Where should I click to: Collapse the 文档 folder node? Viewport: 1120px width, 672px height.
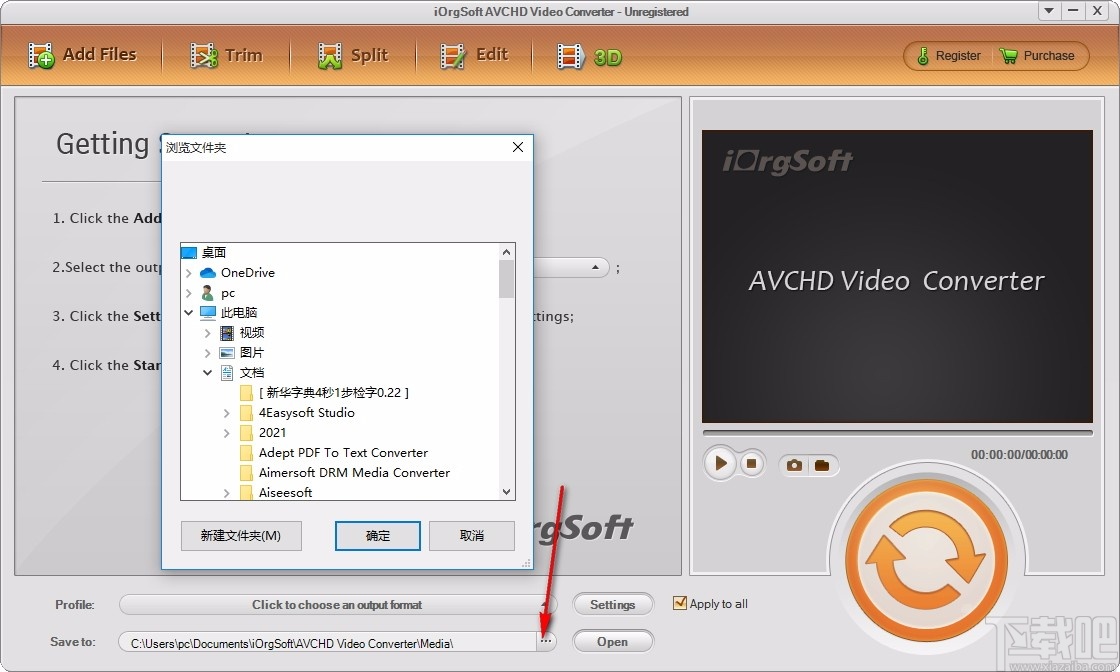tap(207, 372)
